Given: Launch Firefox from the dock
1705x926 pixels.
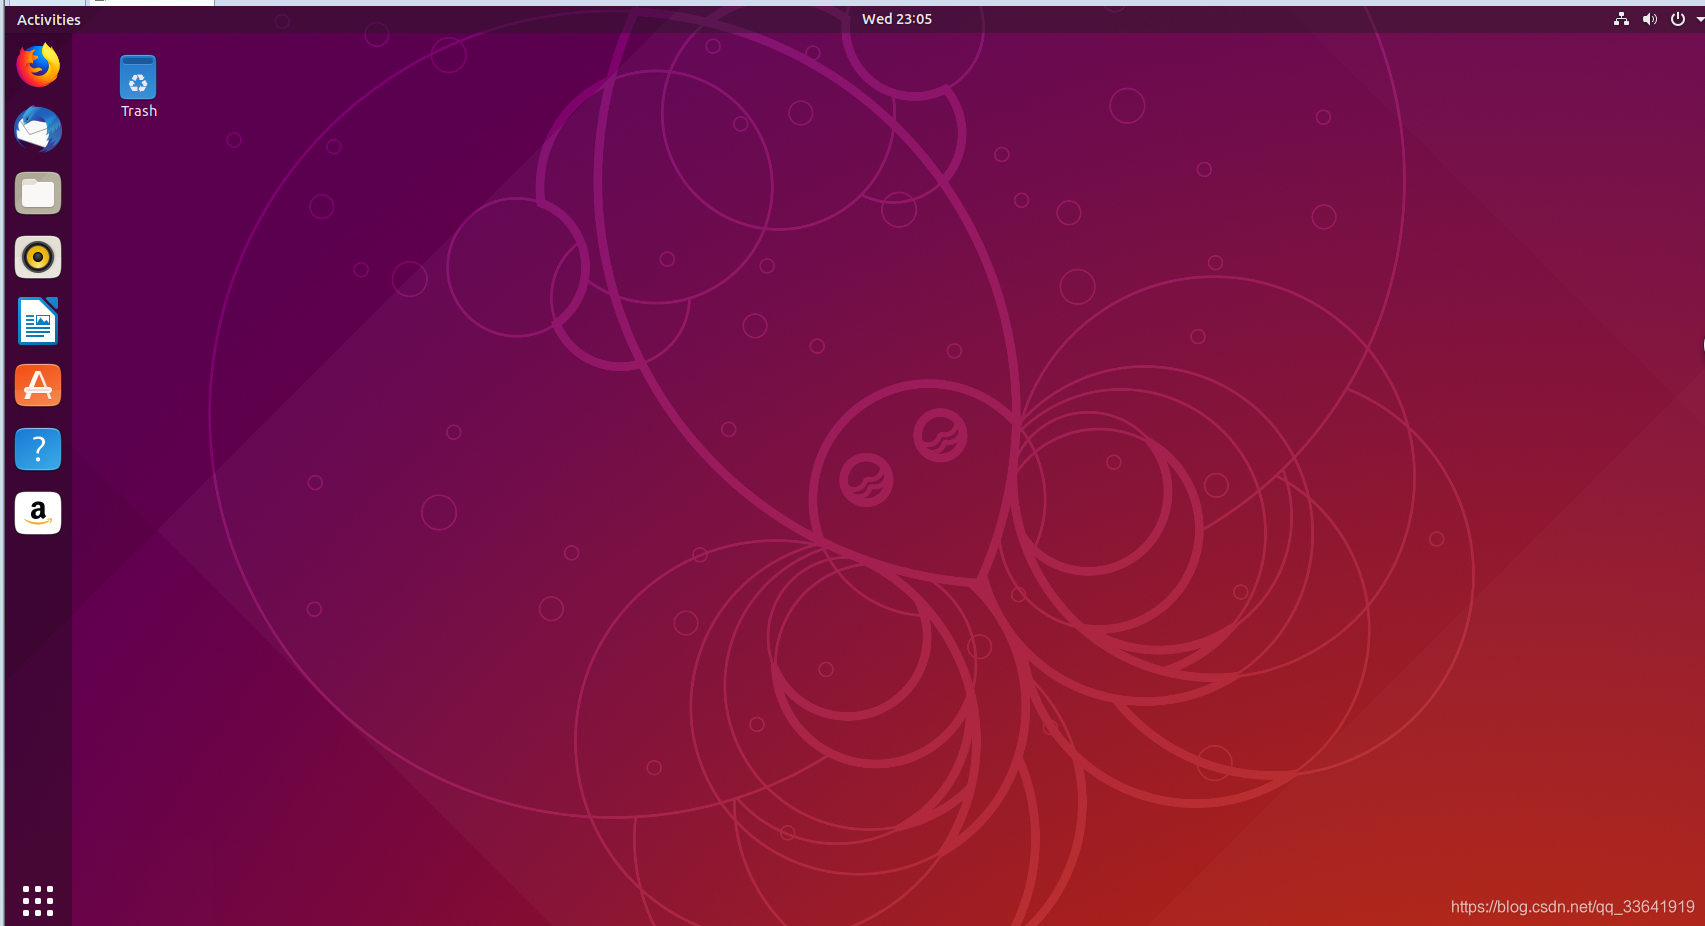Looking at the screenshot, I should pos(38,65).
